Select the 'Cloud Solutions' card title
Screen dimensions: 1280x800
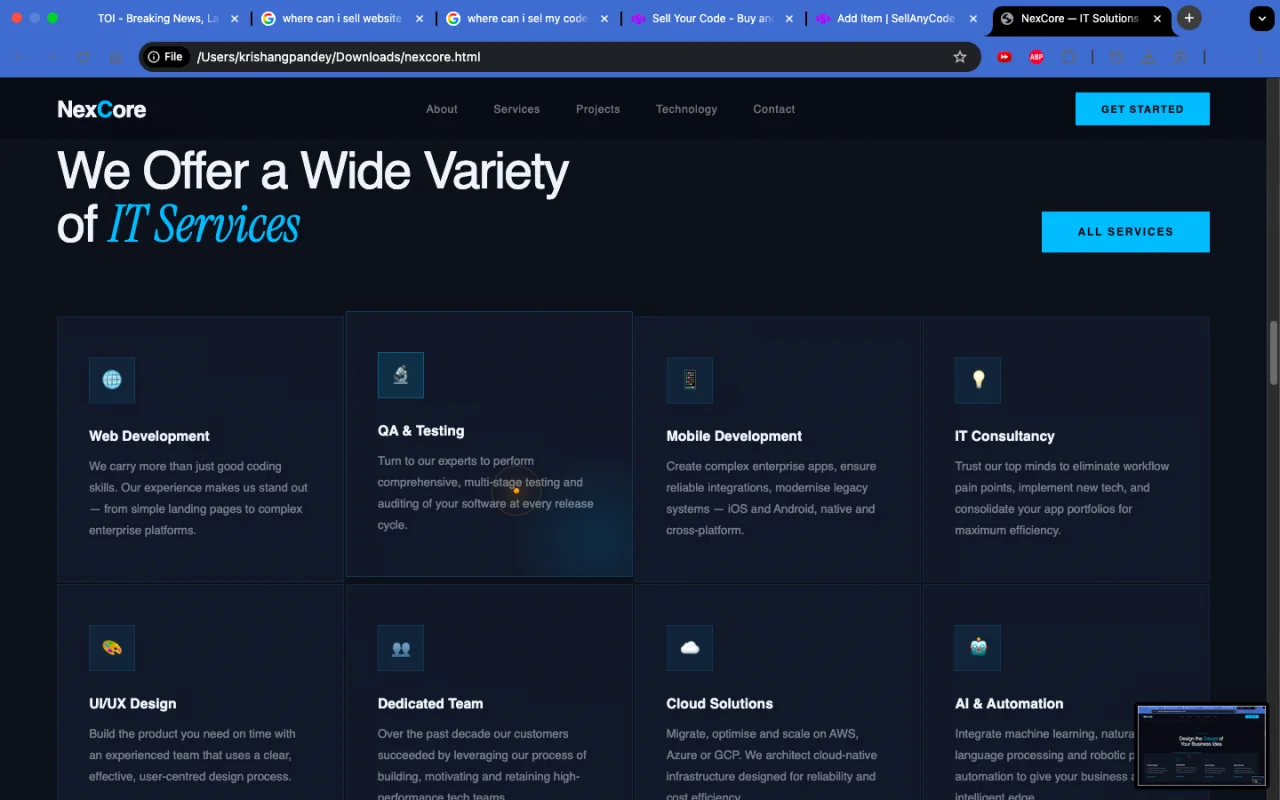tap(720, 704)
